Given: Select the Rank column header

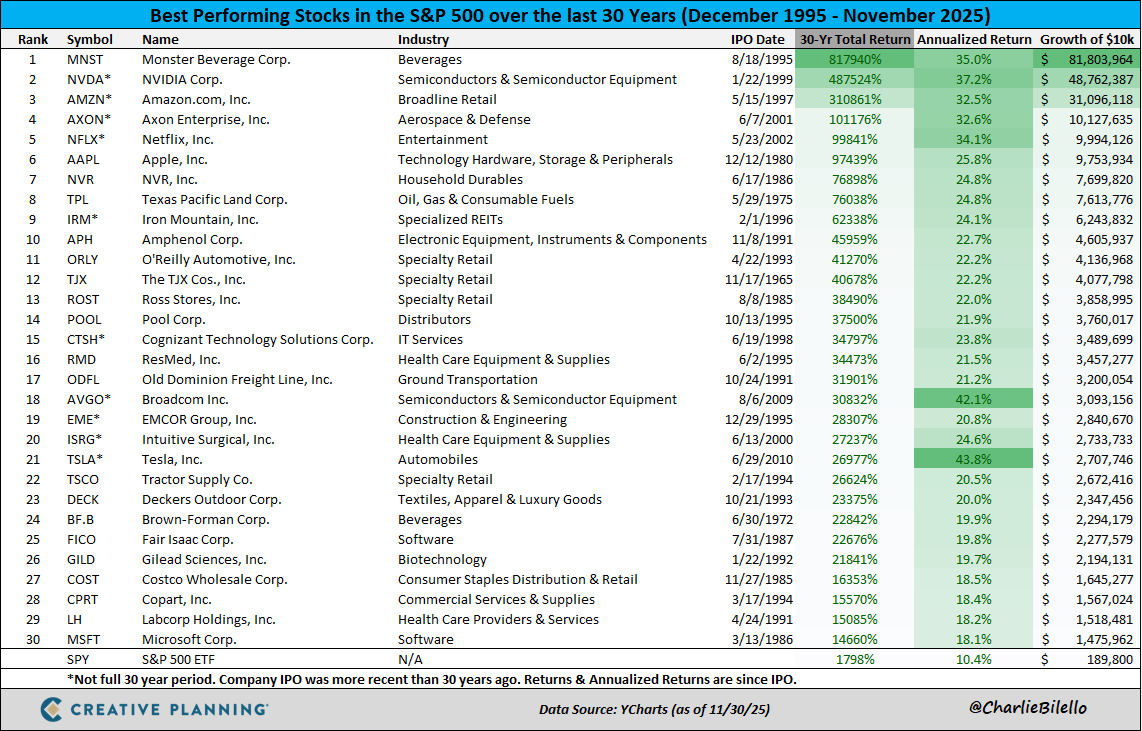Looking at the screenshot, I should point(33,40).
